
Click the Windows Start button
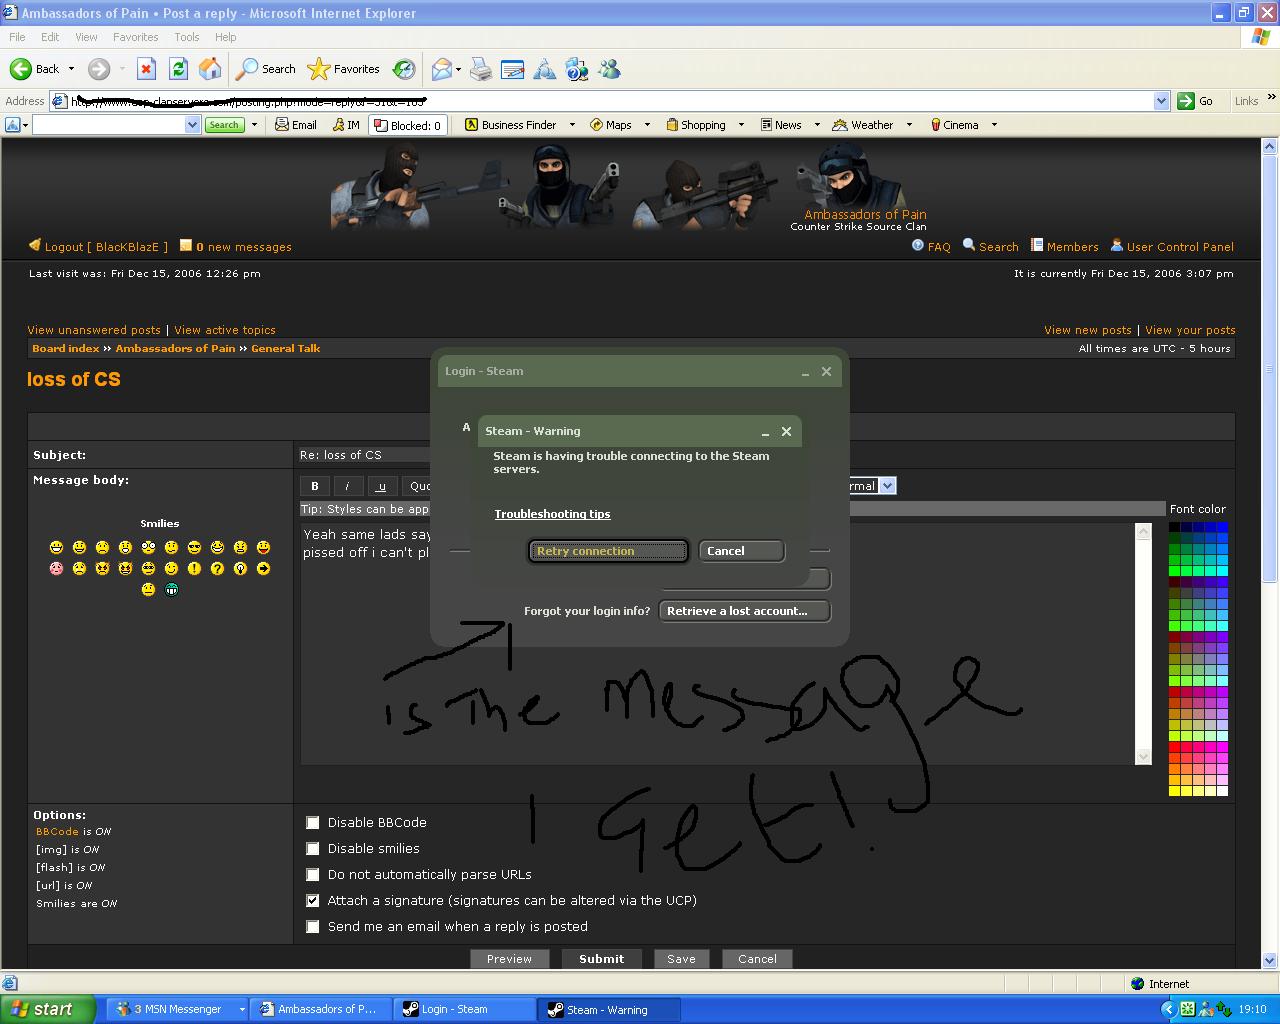point(48,1009)
